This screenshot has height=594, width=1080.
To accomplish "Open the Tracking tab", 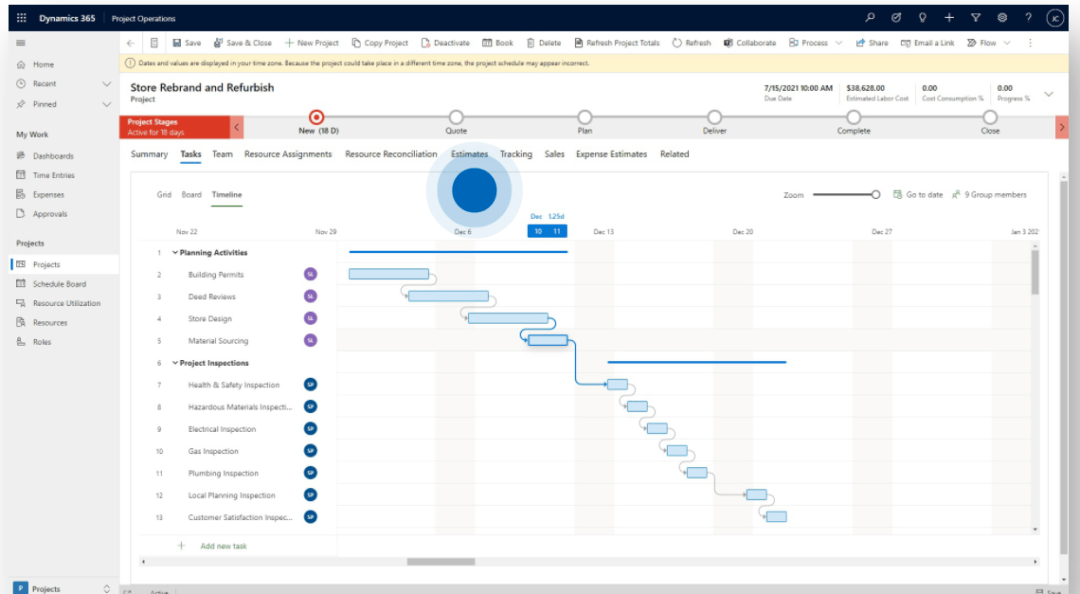I will (516, 154).
